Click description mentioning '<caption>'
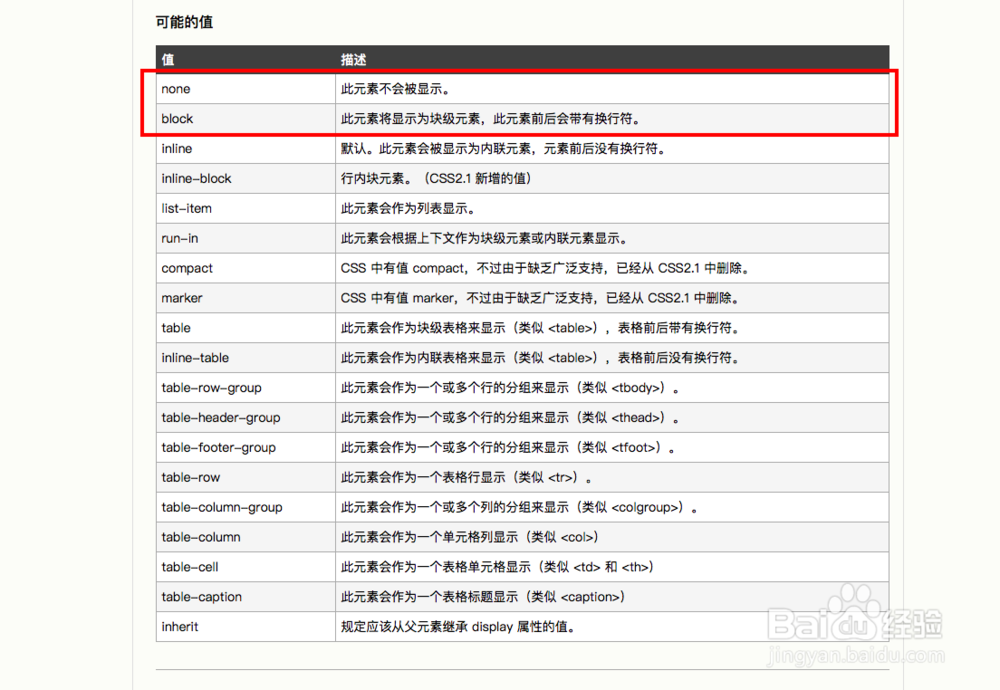Viewport: 1000px width, 690px height. pos(483,598)
